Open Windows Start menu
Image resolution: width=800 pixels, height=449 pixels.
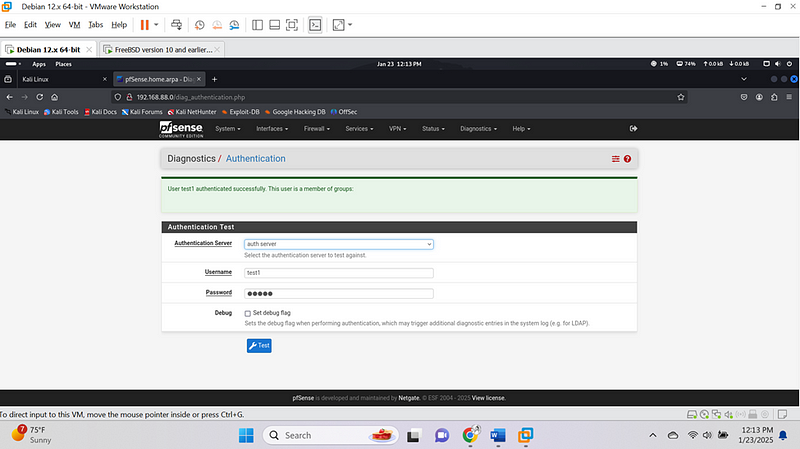(x=246, y=435)
